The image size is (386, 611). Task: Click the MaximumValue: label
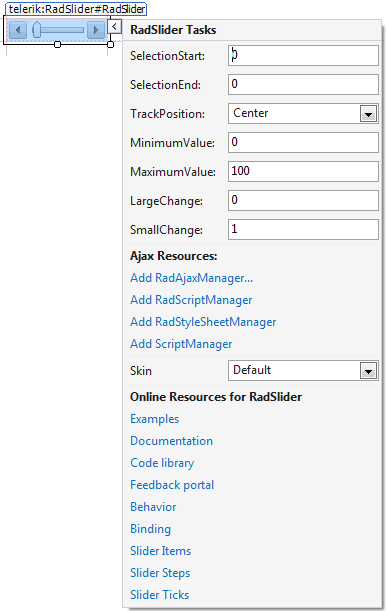pyautogui.click(x=173, y=172)
